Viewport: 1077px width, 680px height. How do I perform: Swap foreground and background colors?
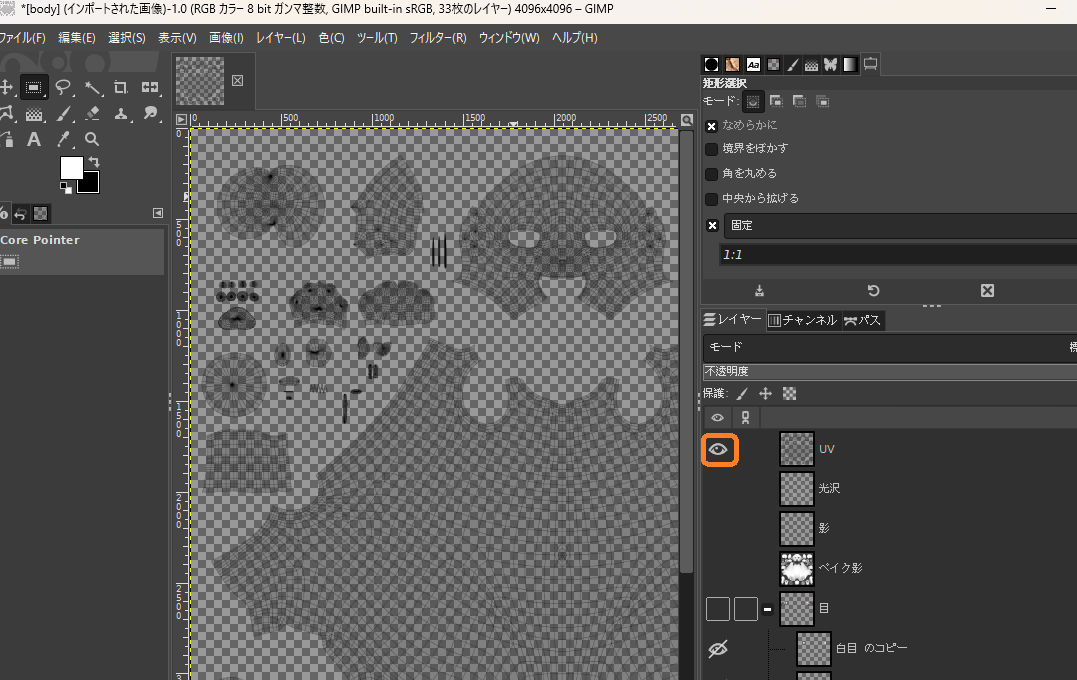tap(94, 162)
